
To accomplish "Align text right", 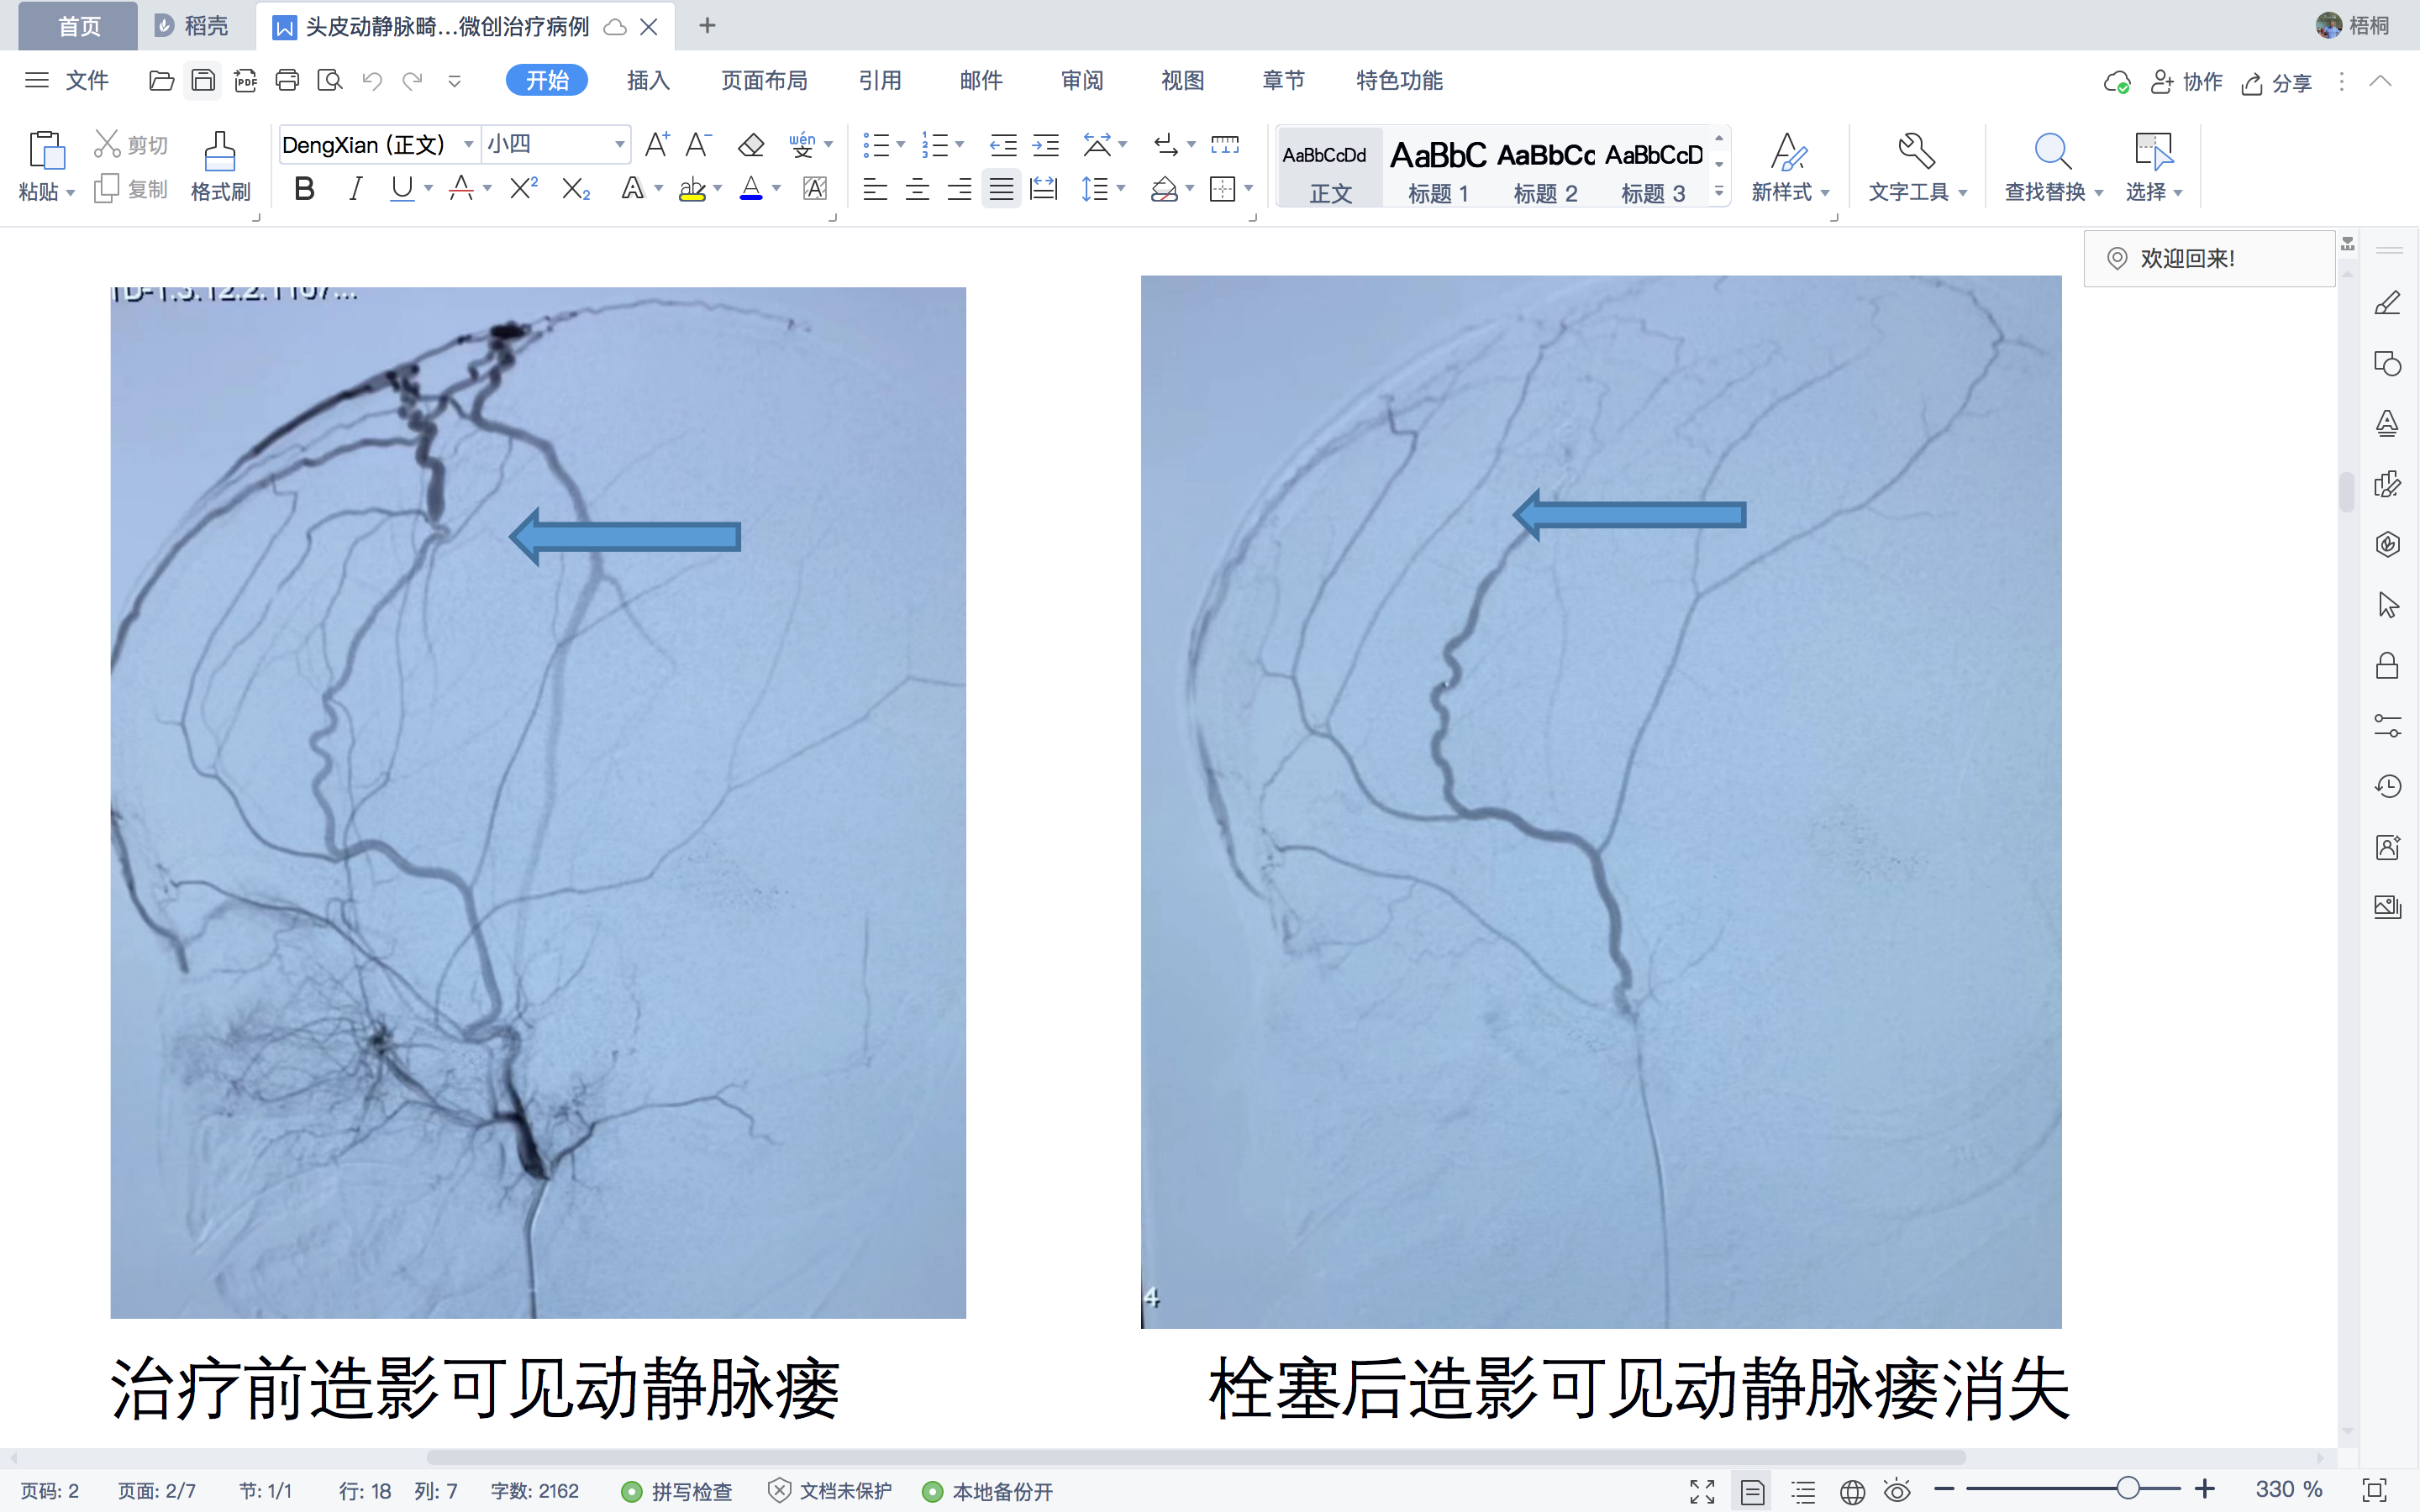I will (x=959, y=188).
